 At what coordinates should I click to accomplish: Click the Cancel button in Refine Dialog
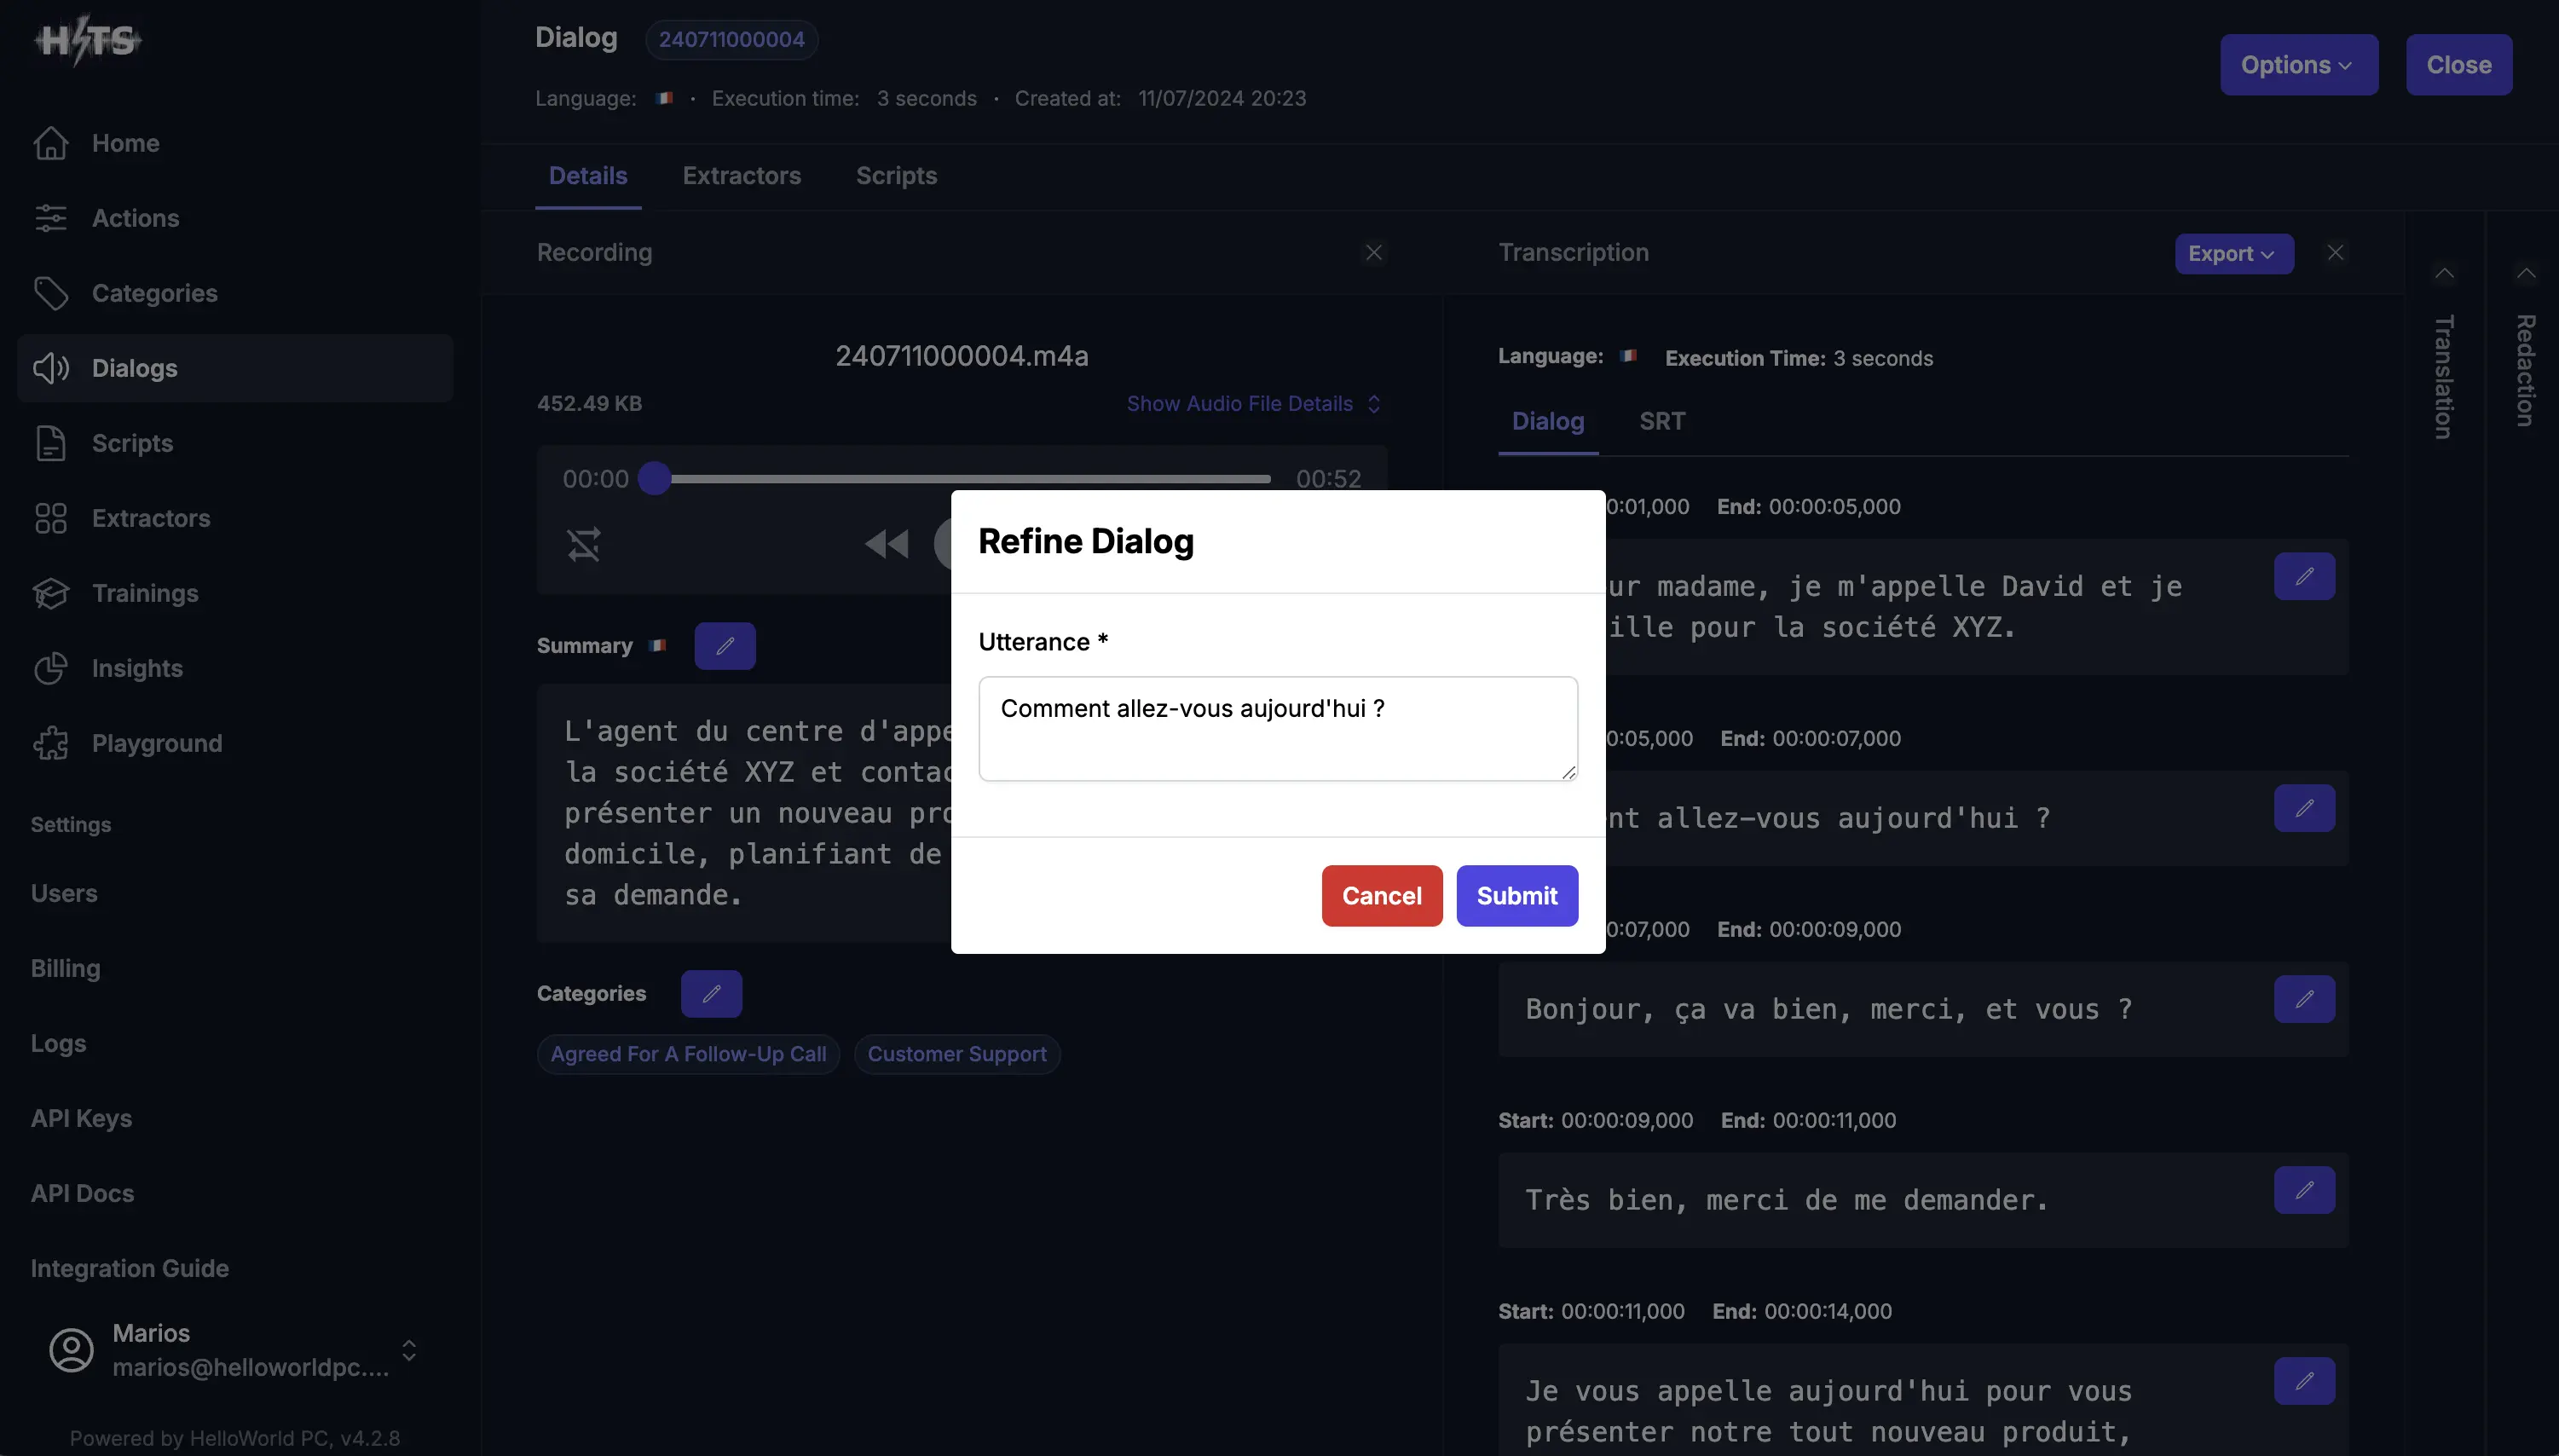(1382, 895)
